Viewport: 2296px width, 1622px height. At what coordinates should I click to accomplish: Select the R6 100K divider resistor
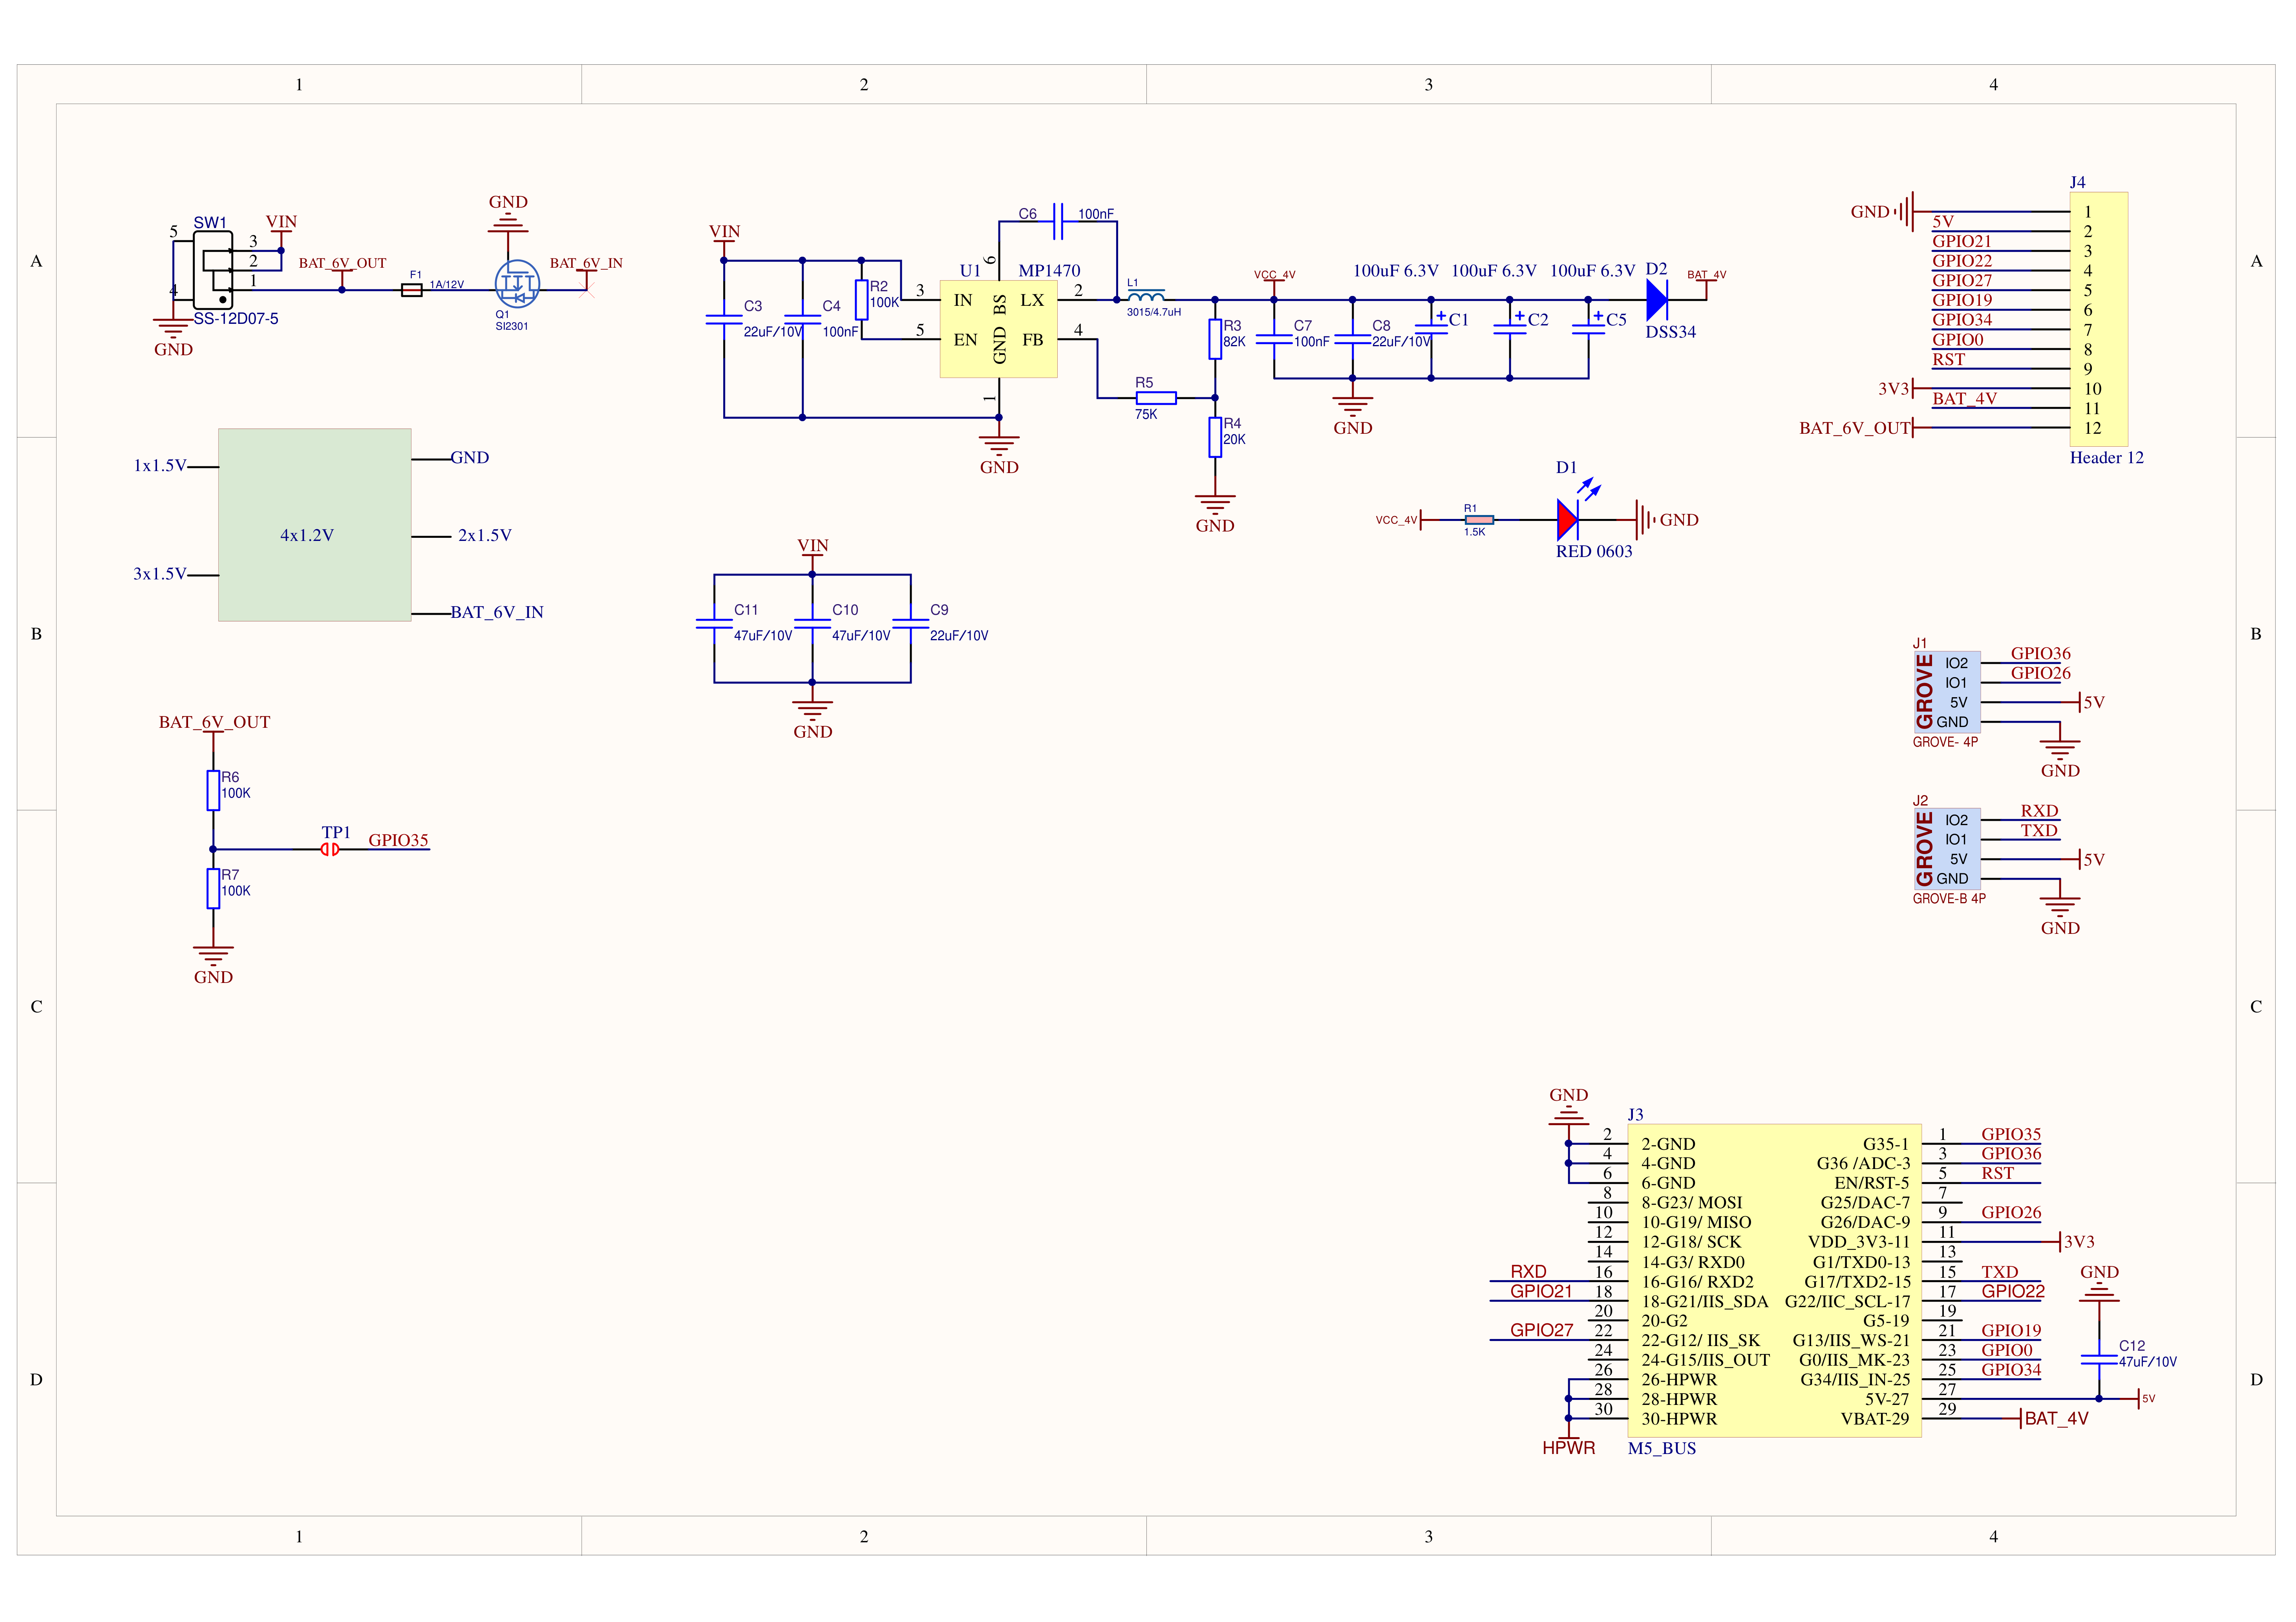click(x=213, y=790)
